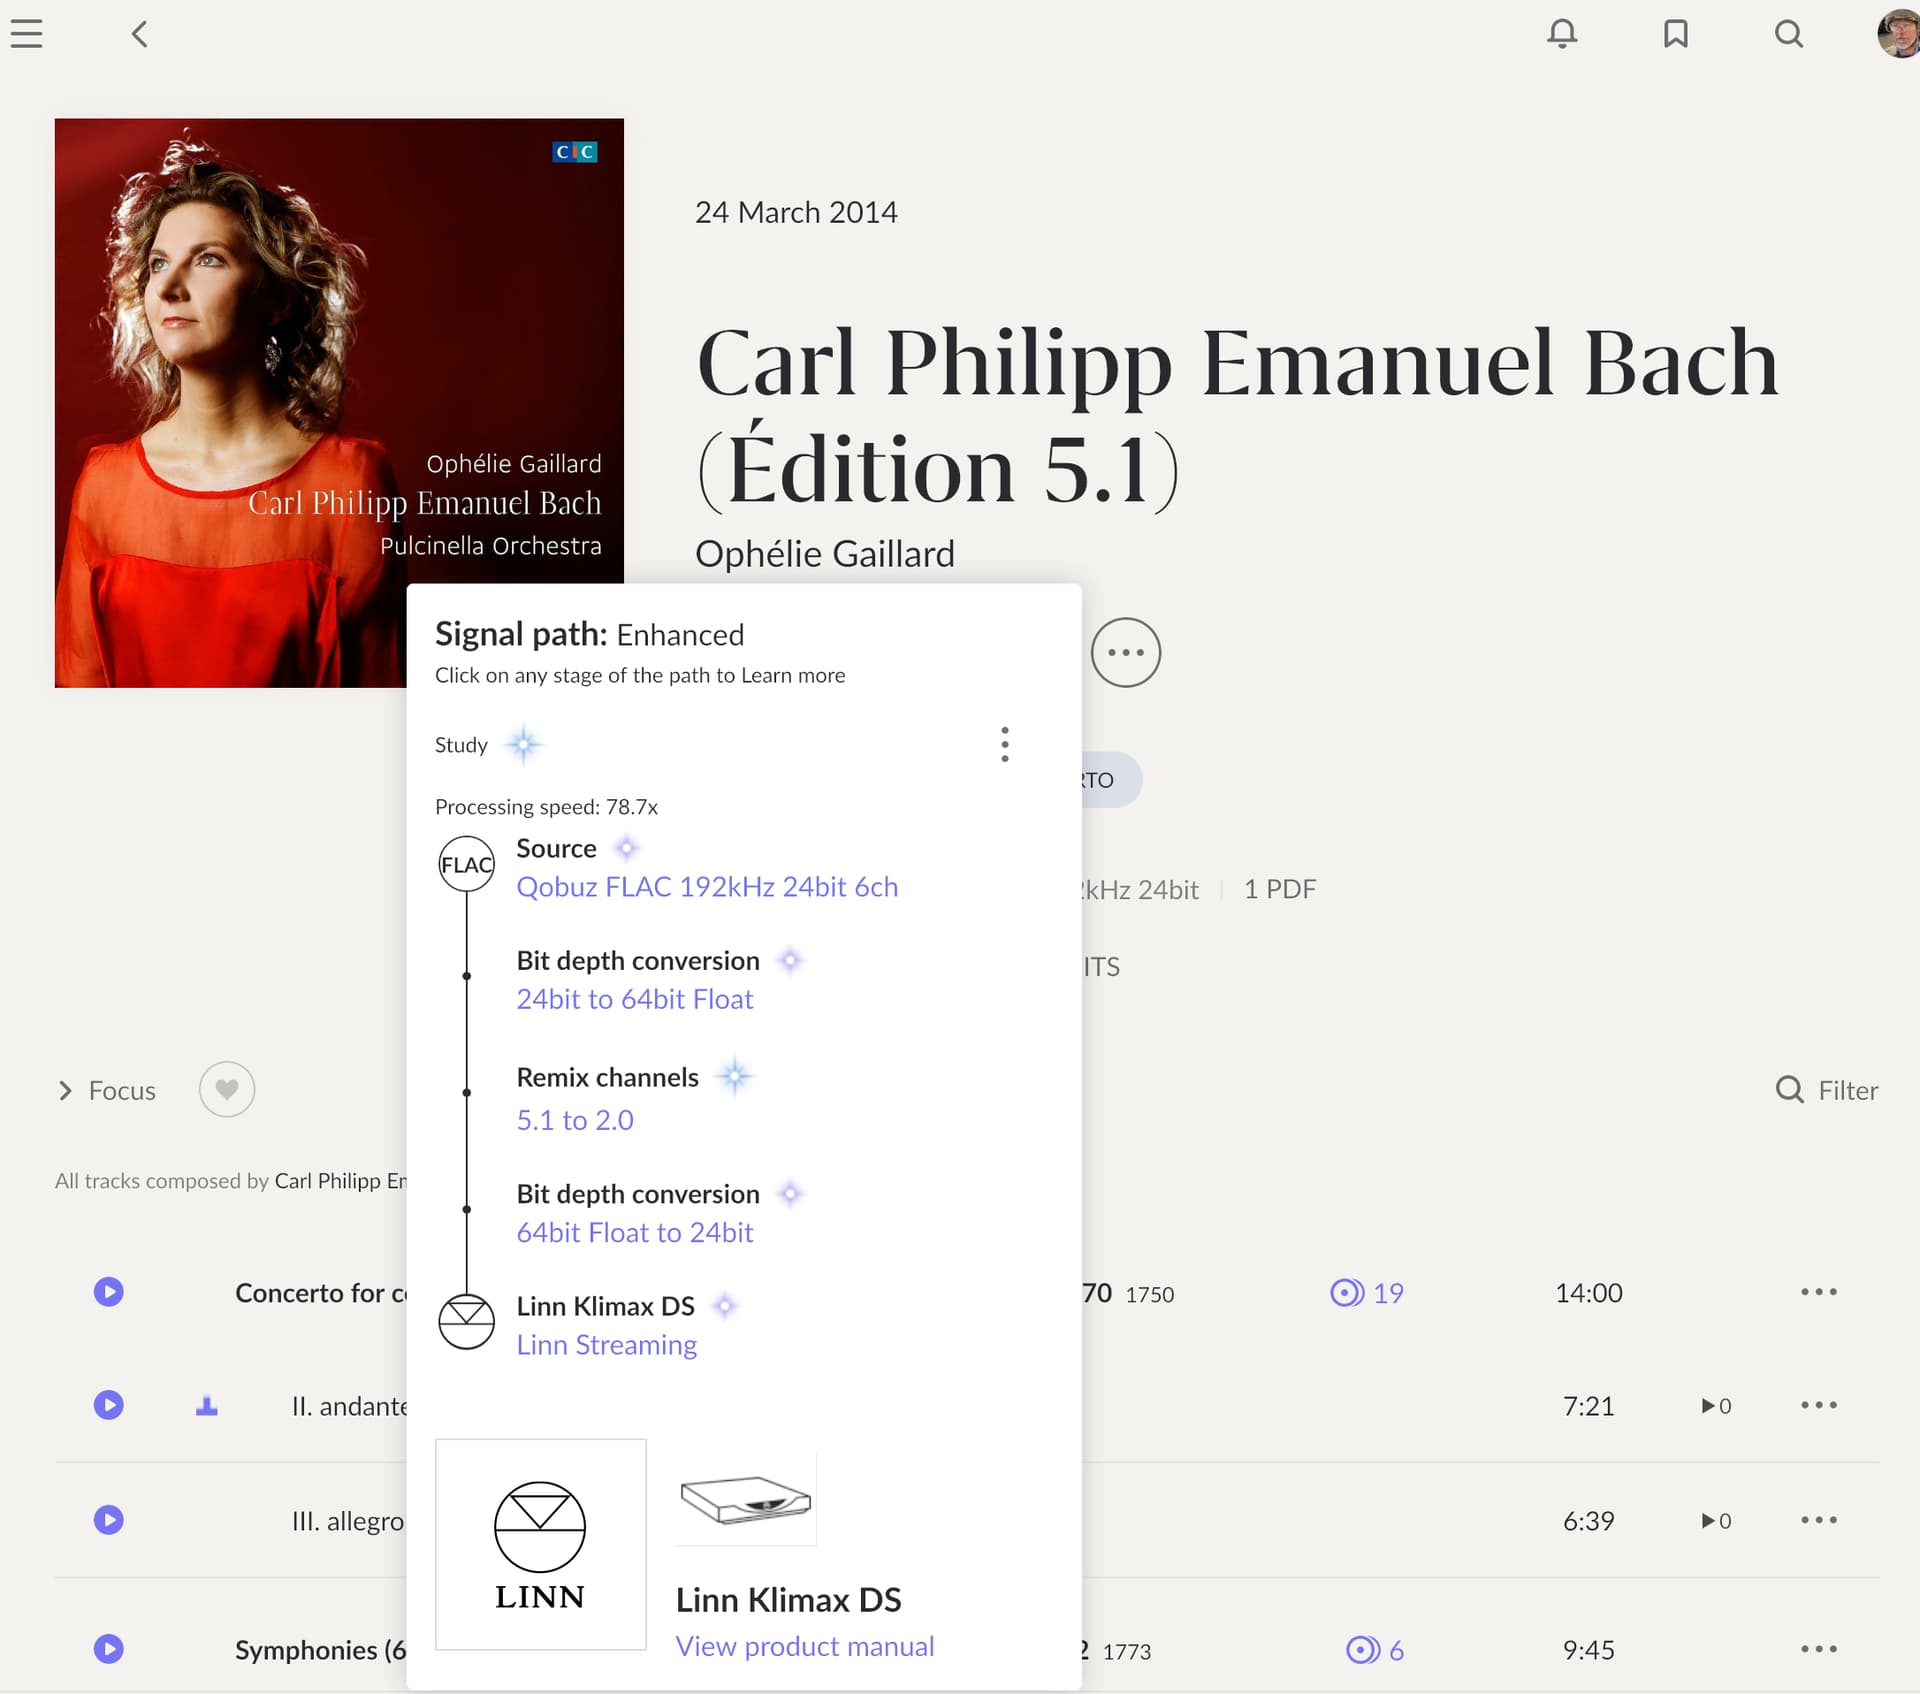Click the LINN logo tile
This screenshot has width=1920, height=1694.
coord(541,1544)
